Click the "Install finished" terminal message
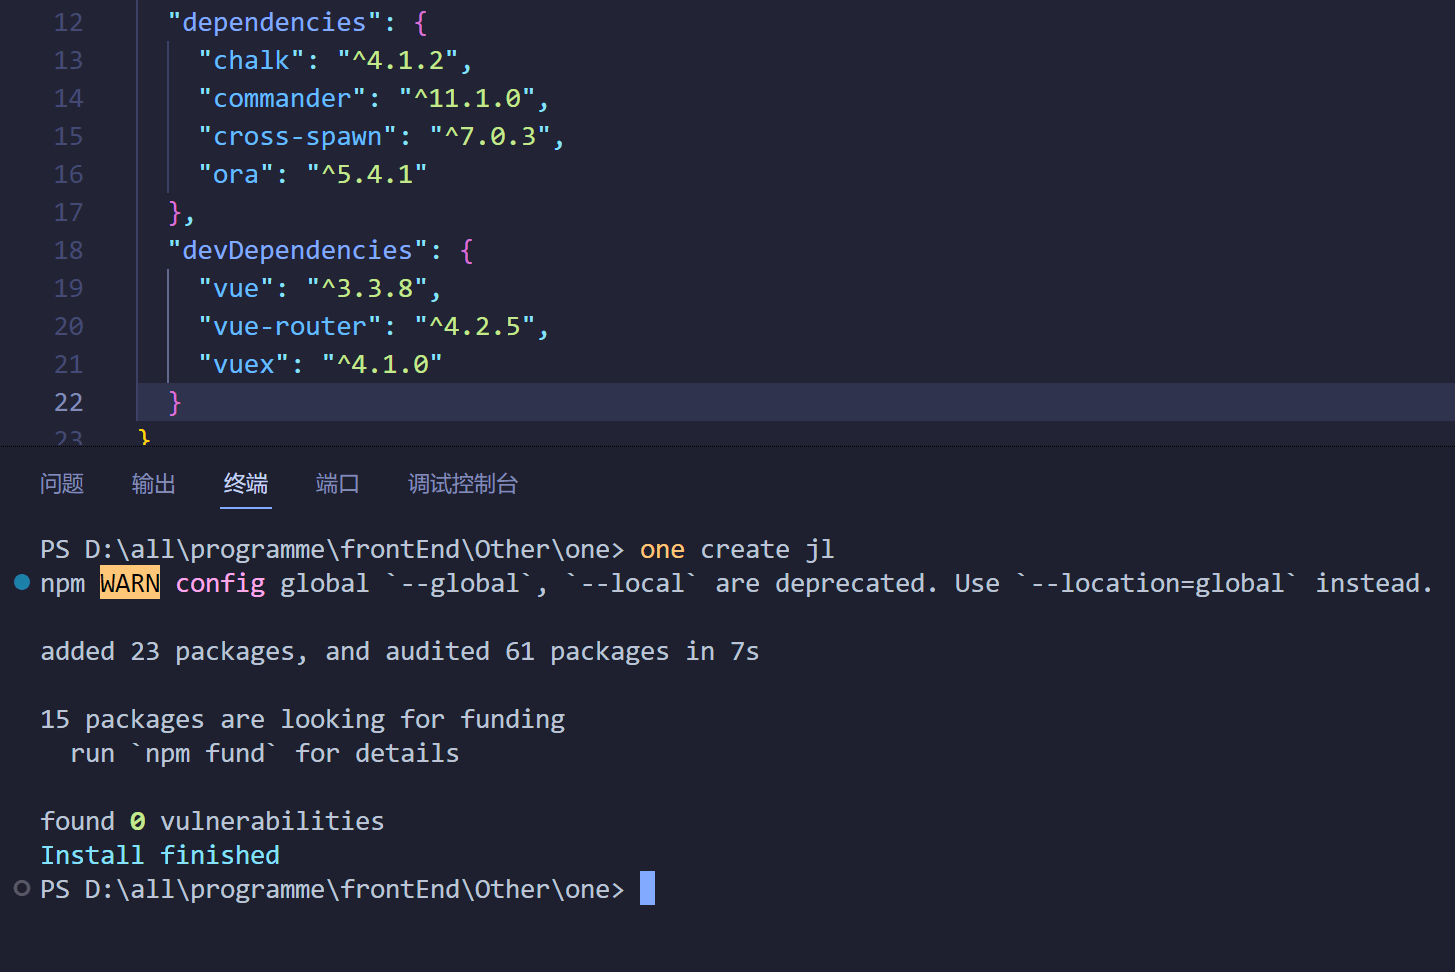 pos(160,855)
